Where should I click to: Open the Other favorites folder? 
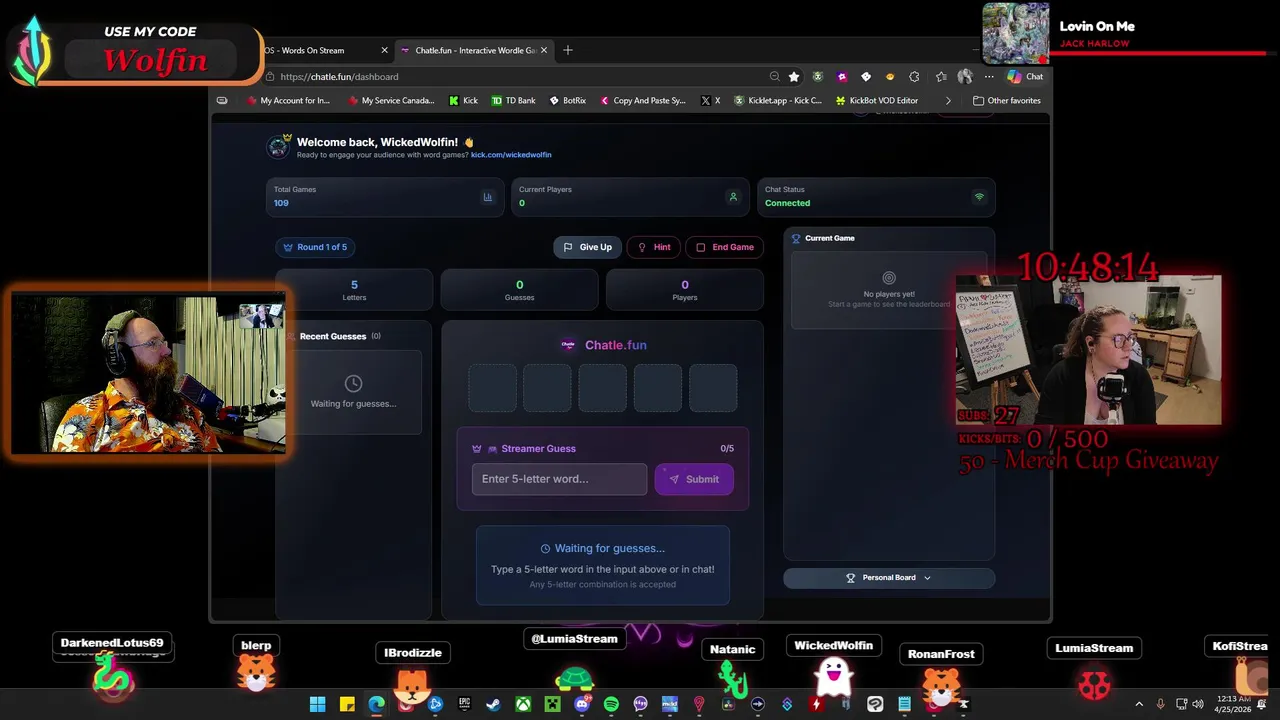[x=1007, y=101]
